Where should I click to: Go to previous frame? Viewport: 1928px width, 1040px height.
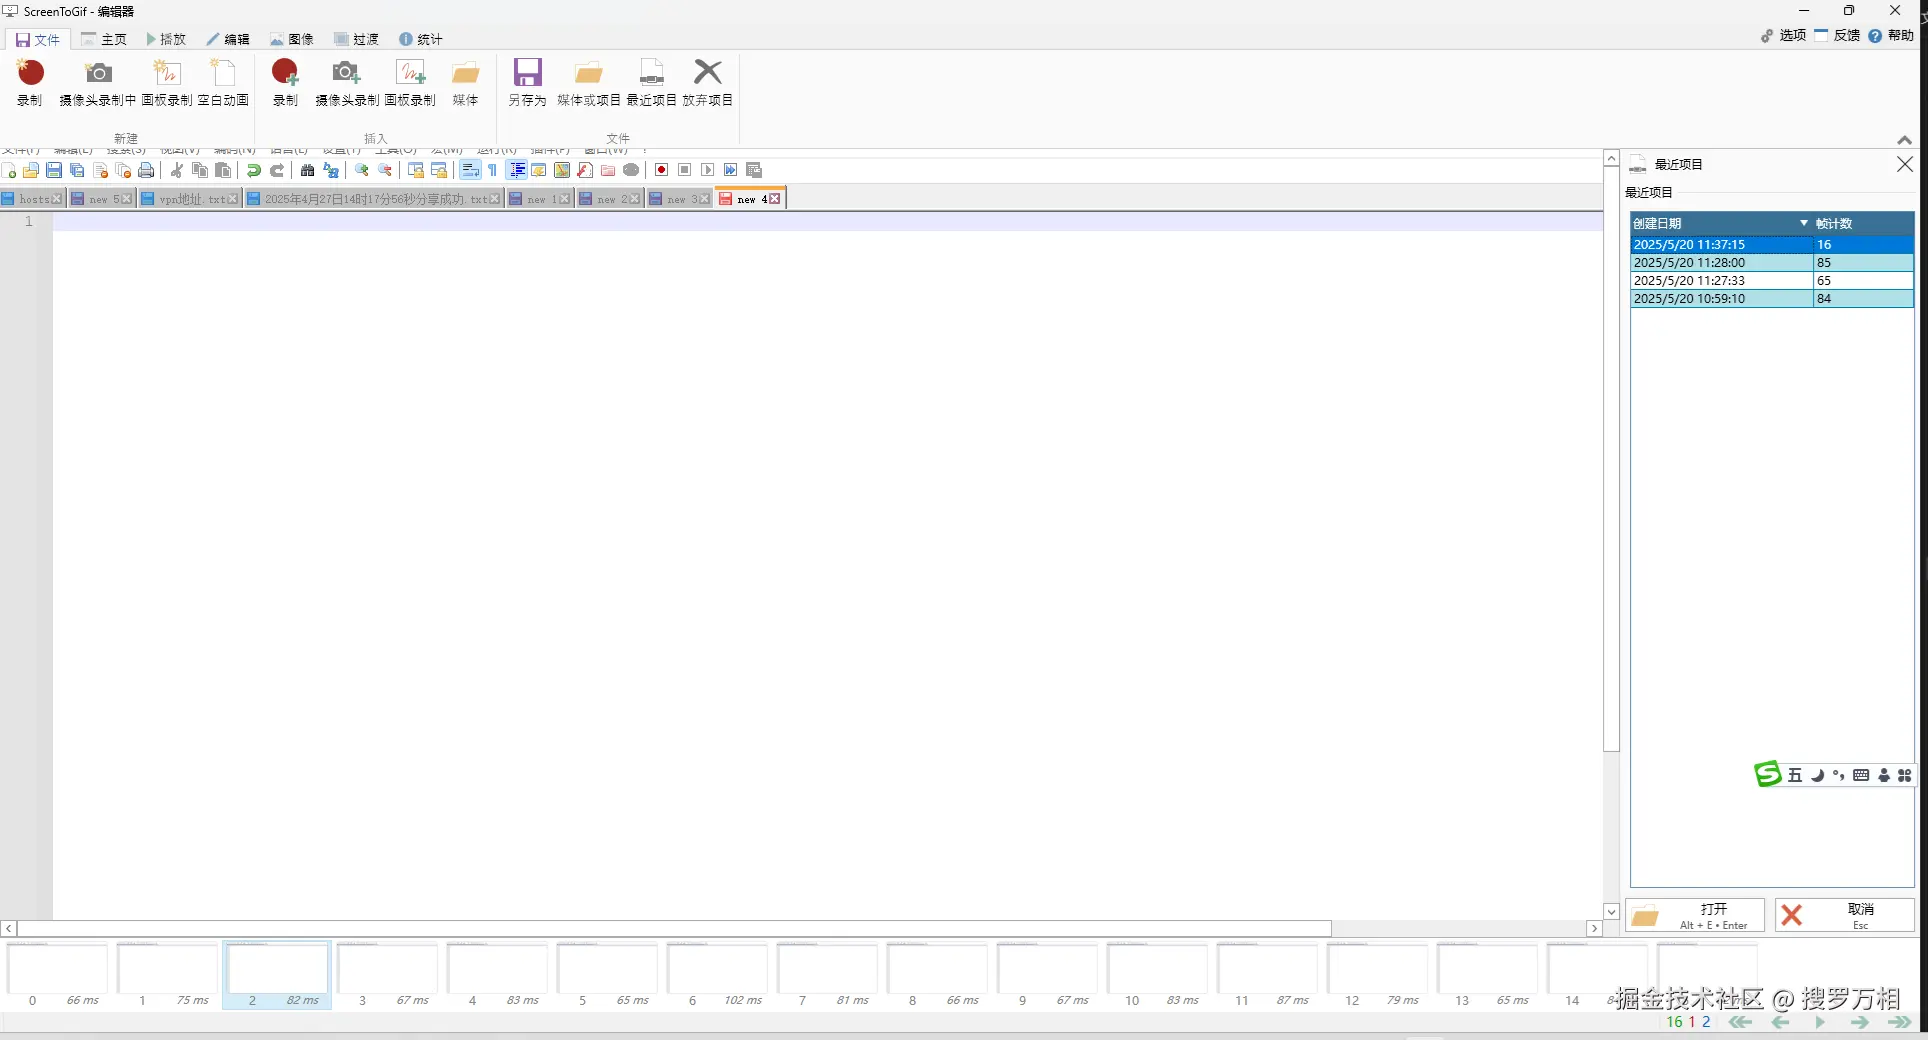point(1780,1022)
